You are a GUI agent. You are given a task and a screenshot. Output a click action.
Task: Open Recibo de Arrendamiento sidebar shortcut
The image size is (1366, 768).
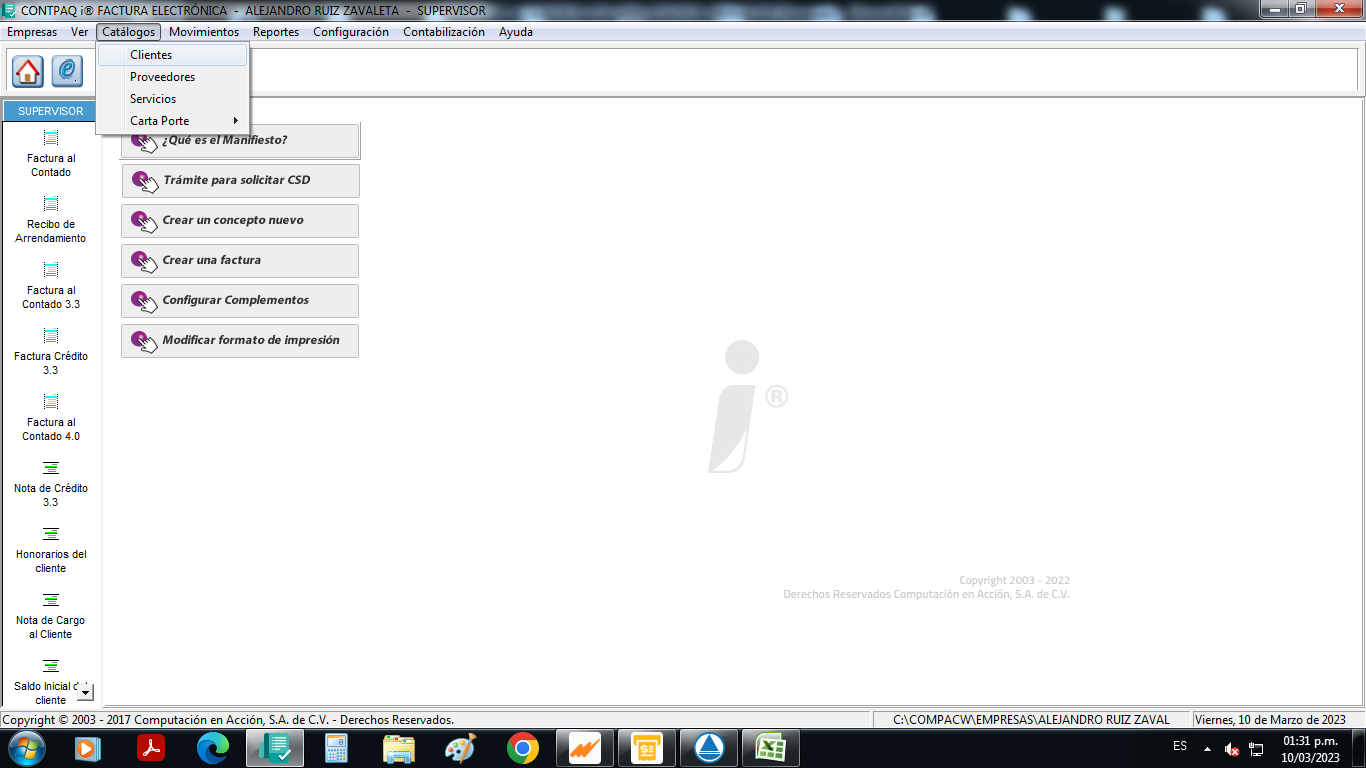click(51, 220)
